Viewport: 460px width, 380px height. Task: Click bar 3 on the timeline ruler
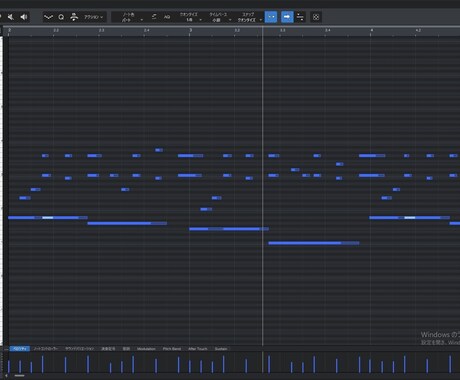[x=190, y=30]
